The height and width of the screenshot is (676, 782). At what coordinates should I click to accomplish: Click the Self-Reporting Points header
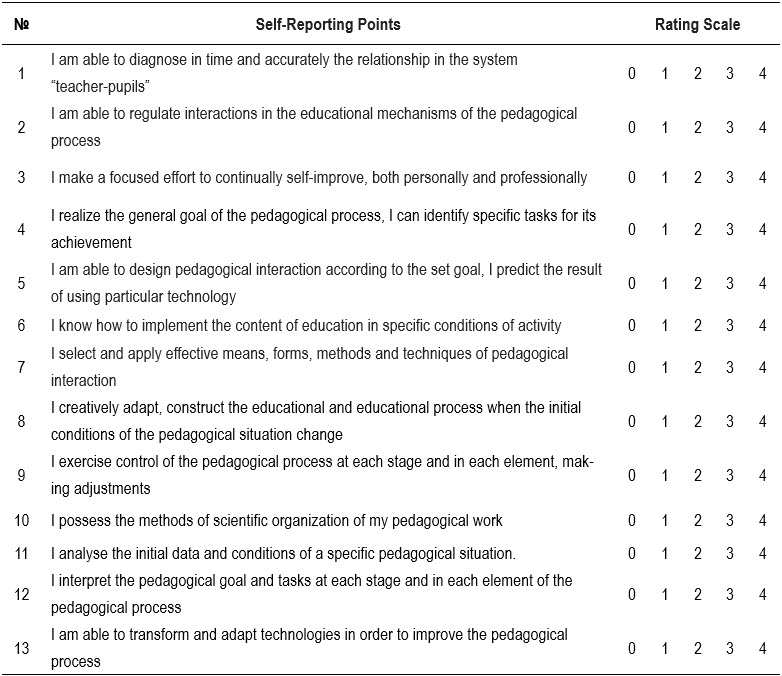tap(328, 24)
